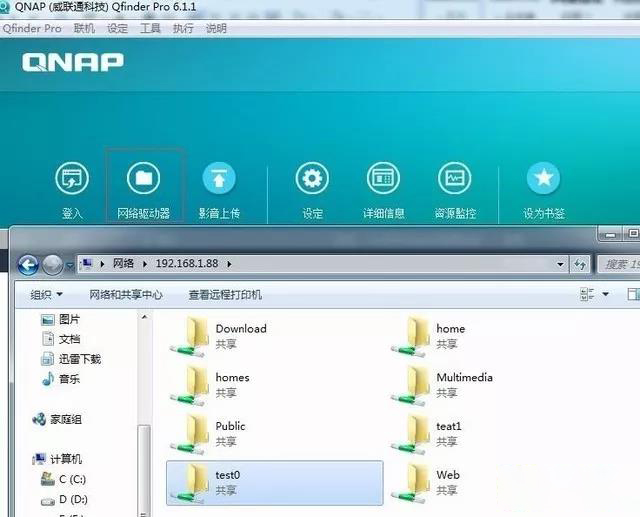Screen dimensions: 640x517
Task: Expand arrow after 网络 in breadcrumb
Action: coord(144,264)
